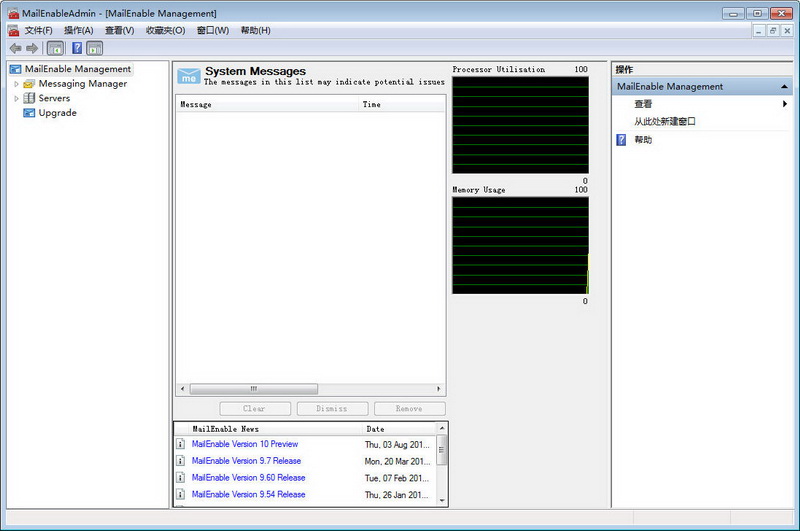Screen dimensions: 800x531
Task: Open the 收藏夹(O) menu
Action: [165, 31]
